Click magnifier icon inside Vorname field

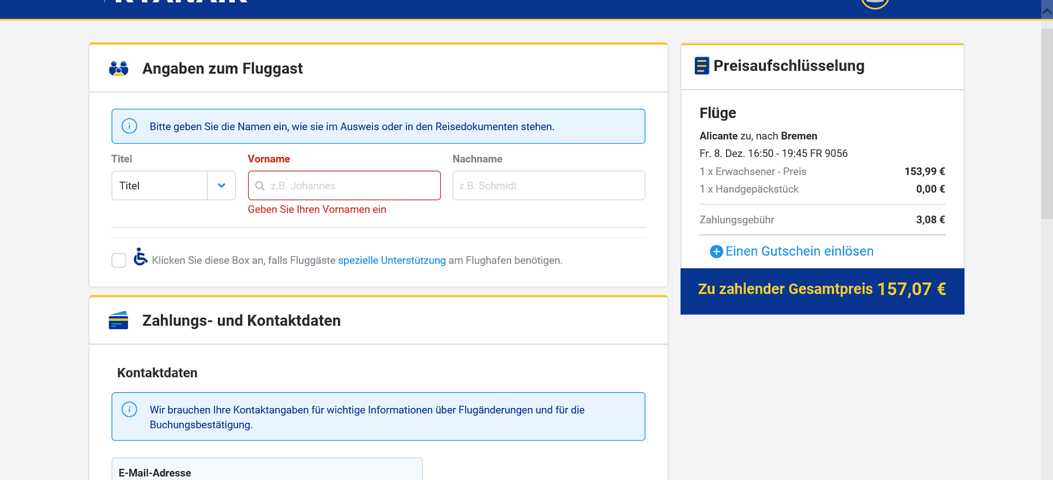click(x=260, y=186)
